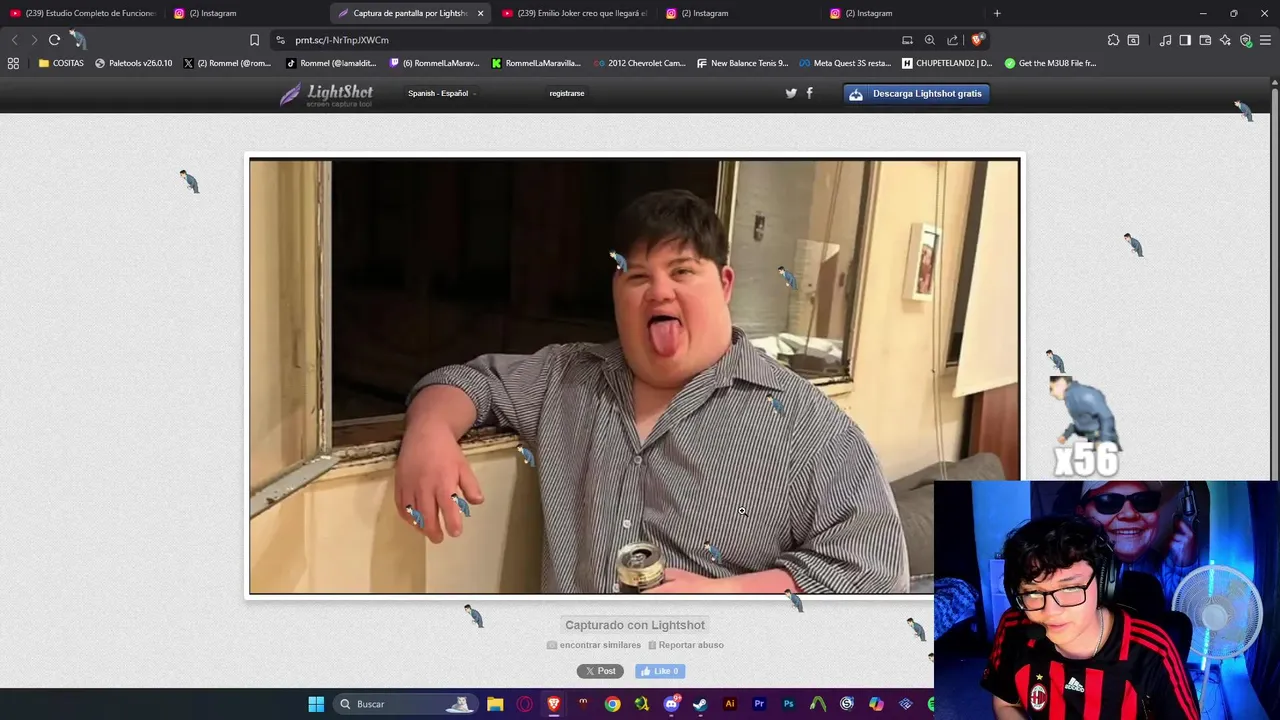The height and width of the screenshot is (720, 1280).
Task: Toggle the browser sidebar panel icon
Action: point(1185,40)
